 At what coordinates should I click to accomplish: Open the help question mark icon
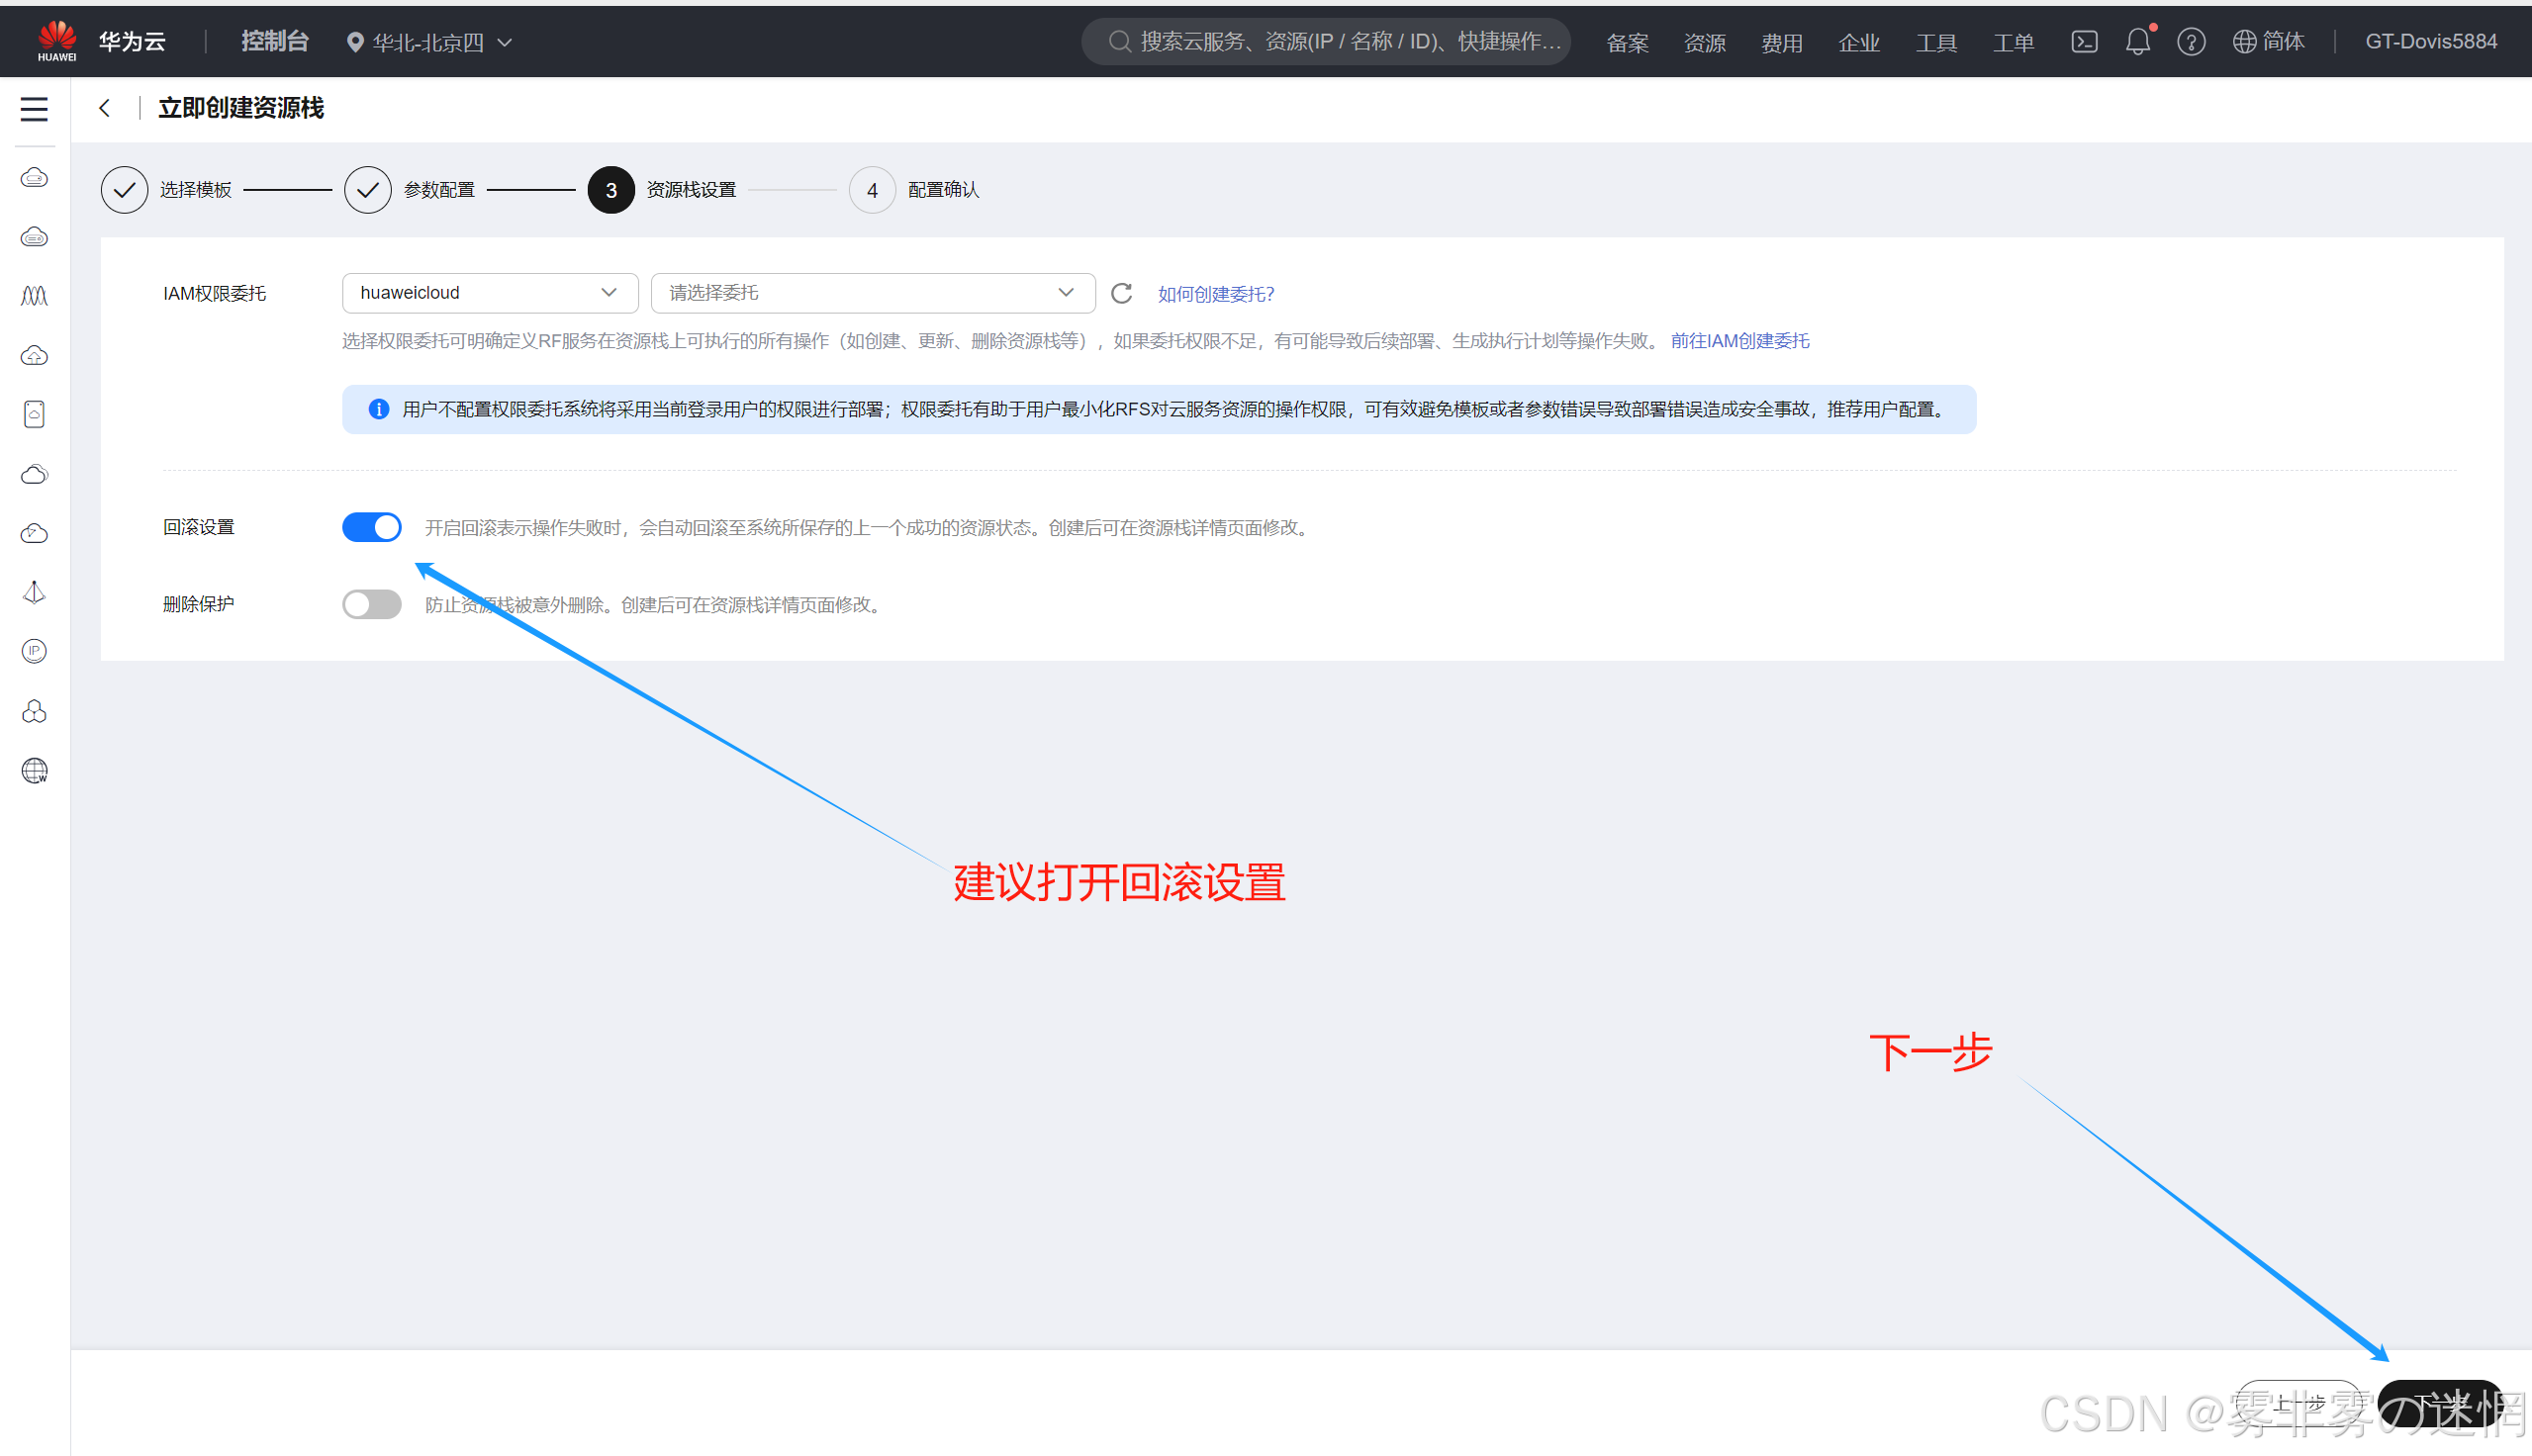pyautogui.click(x=2191, y=42)
